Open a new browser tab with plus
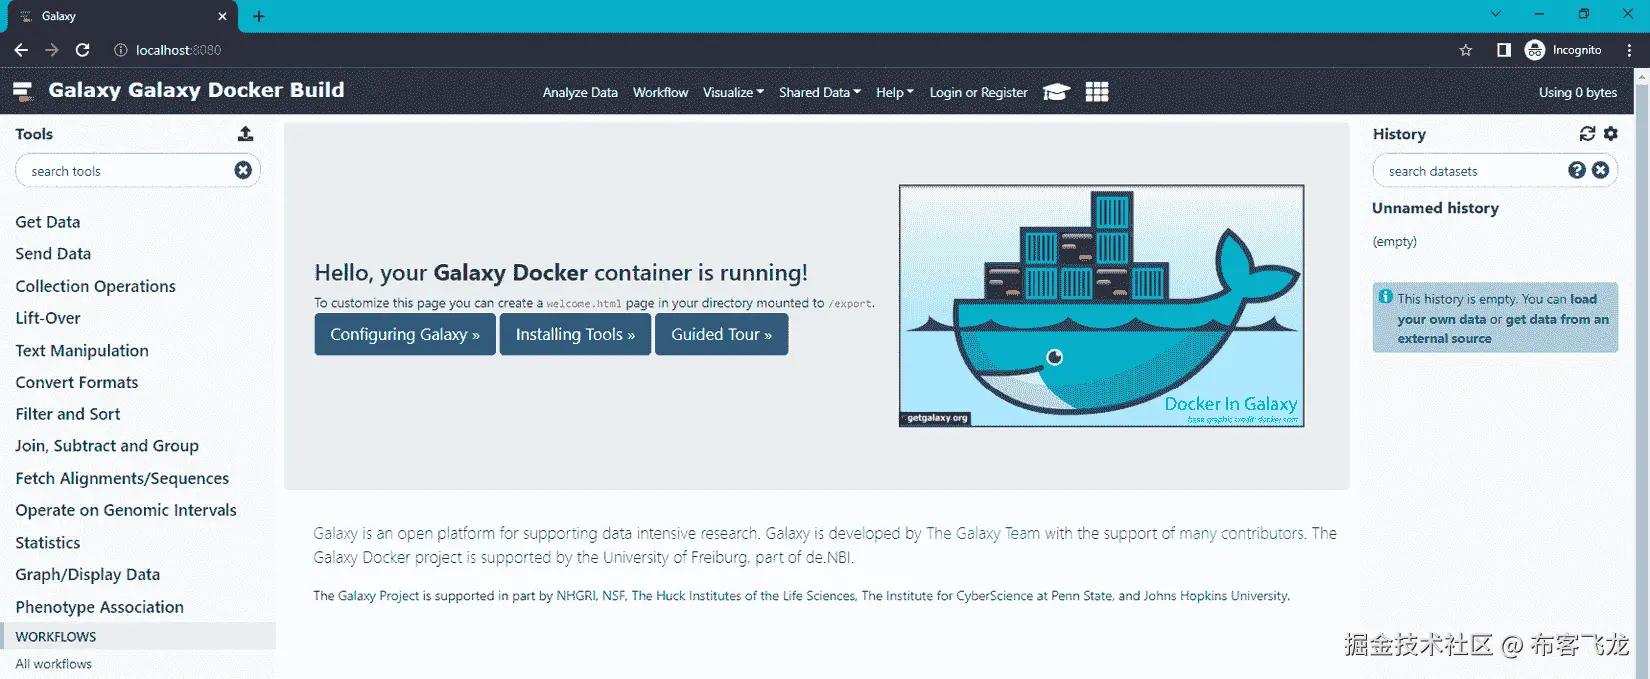 pos(259,16)
